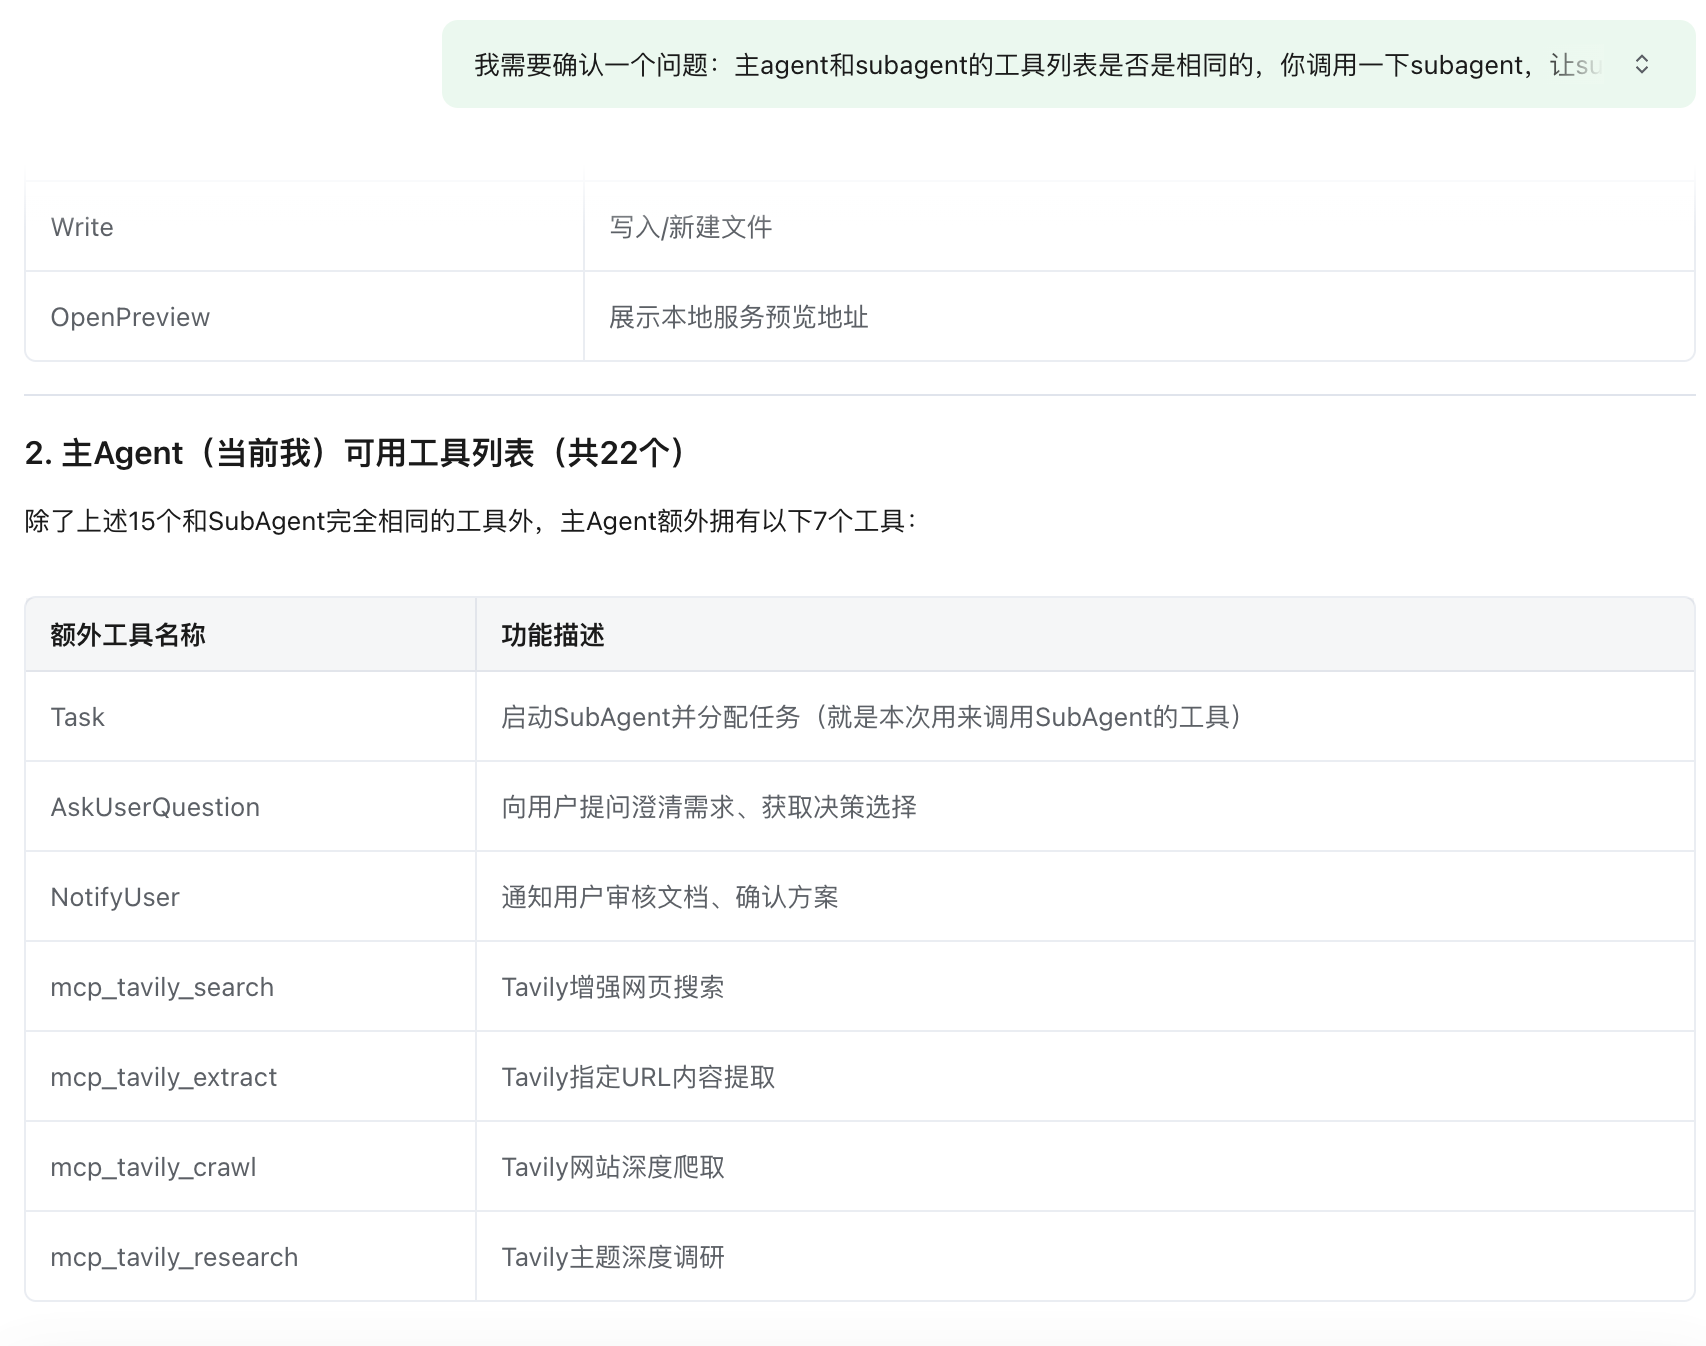This screenshot has height=1346, width=1706.
Task: Select the 'Write' tool name cell
Action: coord(304,227)
